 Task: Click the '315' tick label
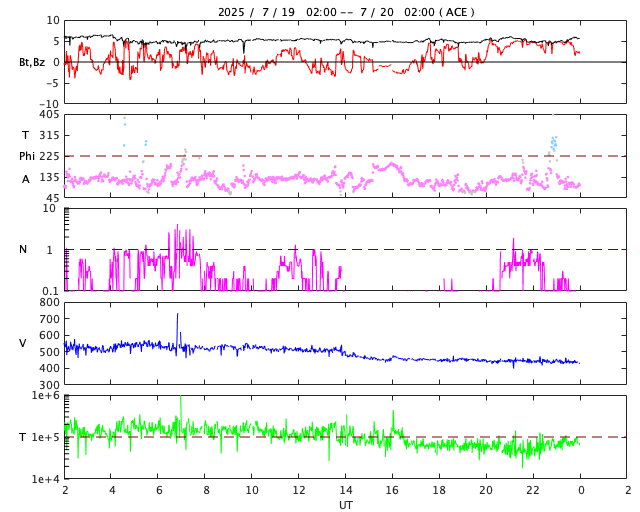click(x=49, y=135)
